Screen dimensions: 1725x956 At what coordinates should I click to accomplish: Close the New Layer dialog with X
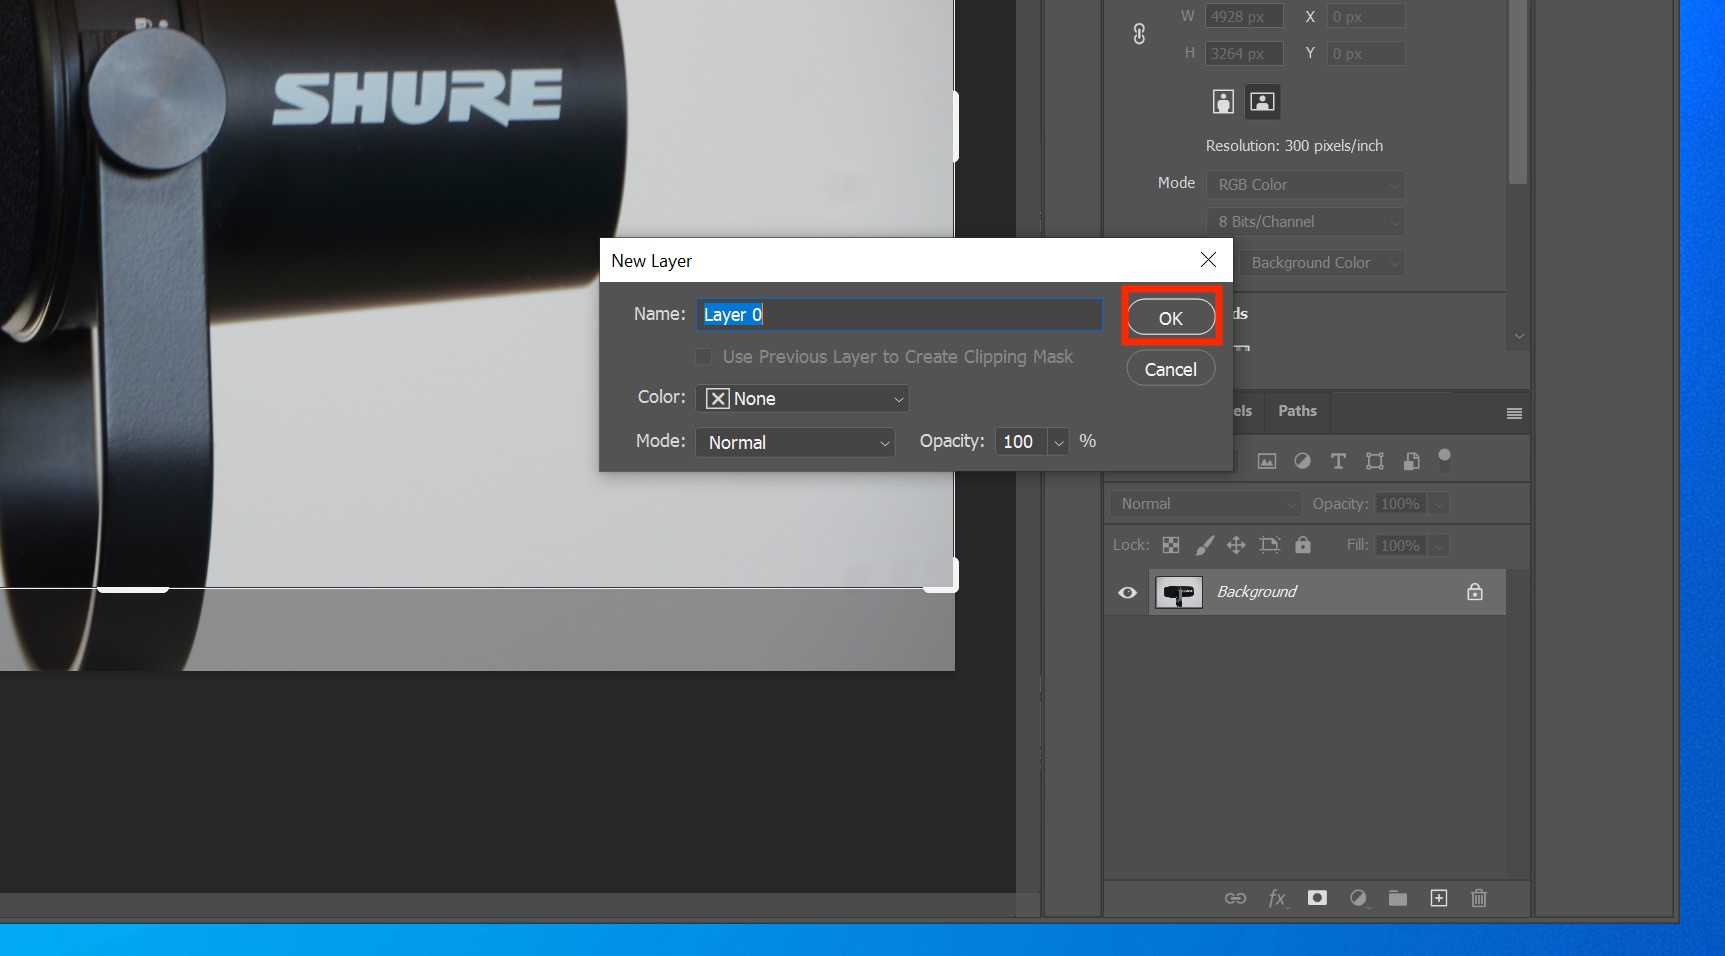point(1208,260)
